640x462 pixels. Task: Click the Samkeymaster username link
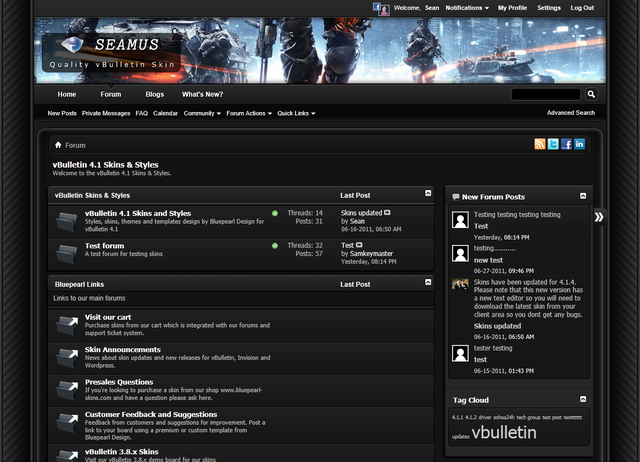(x=371, y=253)
